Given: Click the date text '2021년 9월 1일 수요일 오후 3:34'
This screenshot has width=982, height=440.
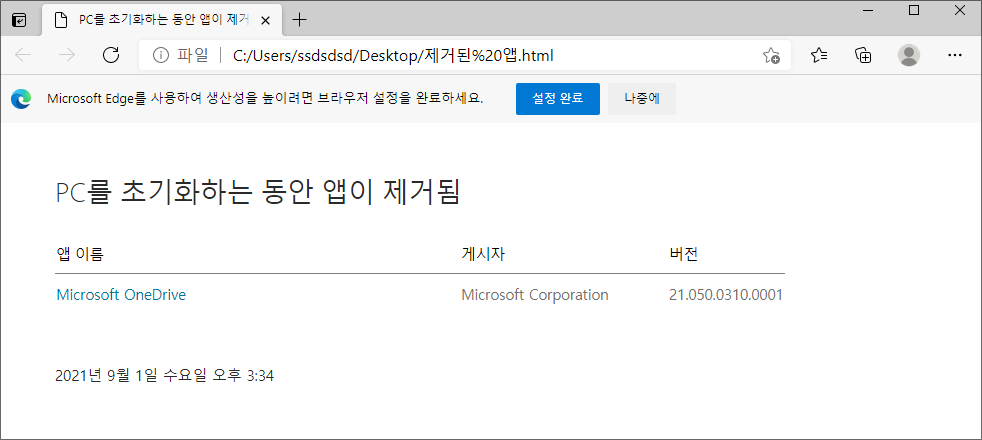Looking at the screenshot, I should pyautogui.click(x=165, y=376).
